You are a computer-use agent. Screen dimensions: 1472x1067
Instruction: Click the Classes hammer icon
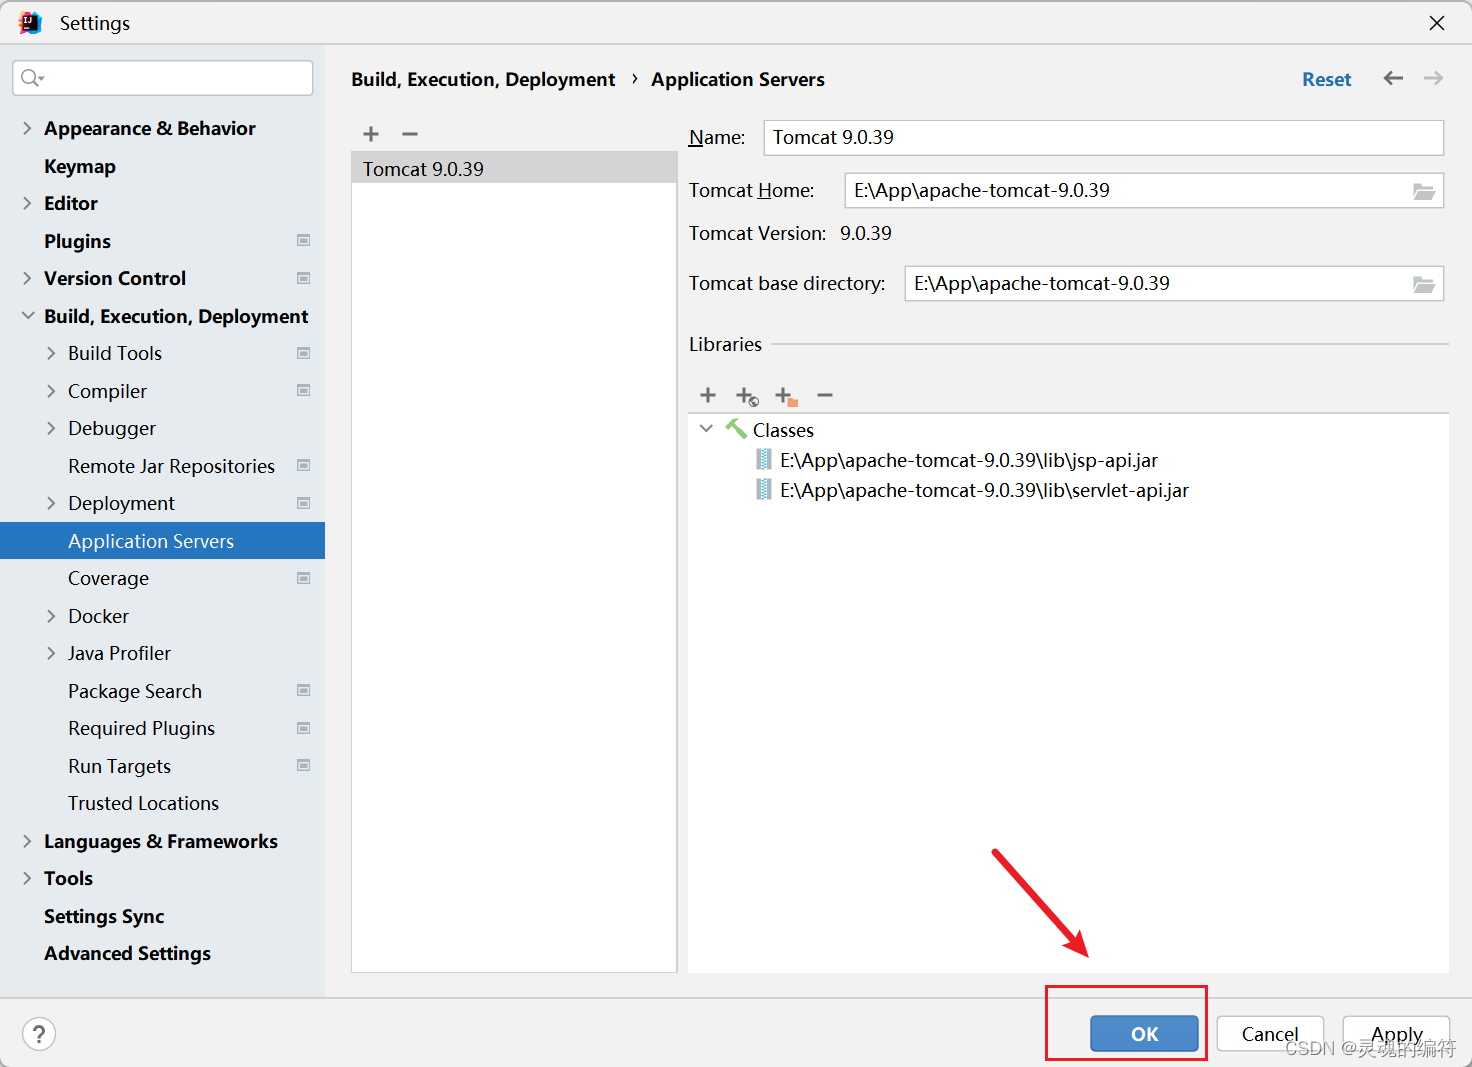736,429
